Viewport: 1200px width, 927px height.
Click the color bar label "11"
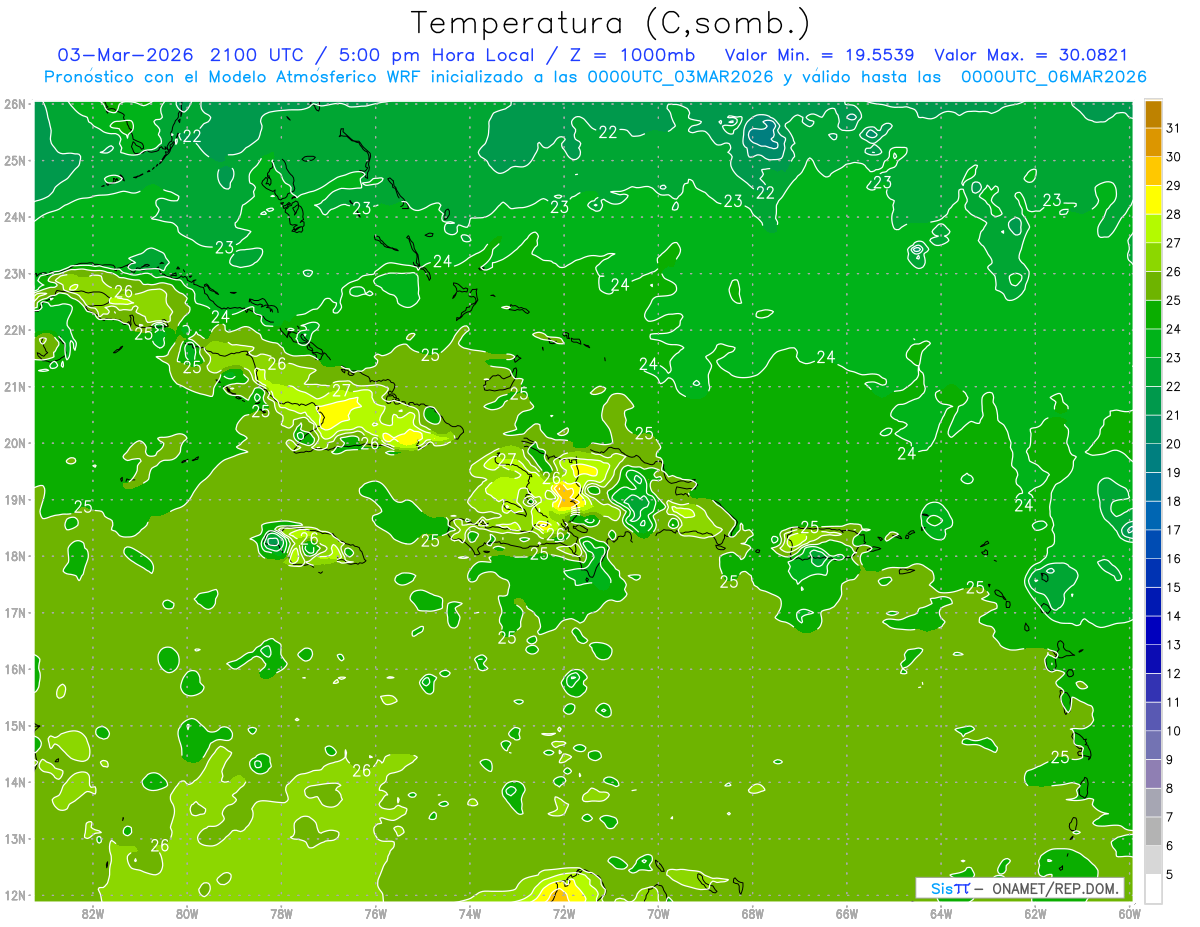click(x=1173, y=702)
